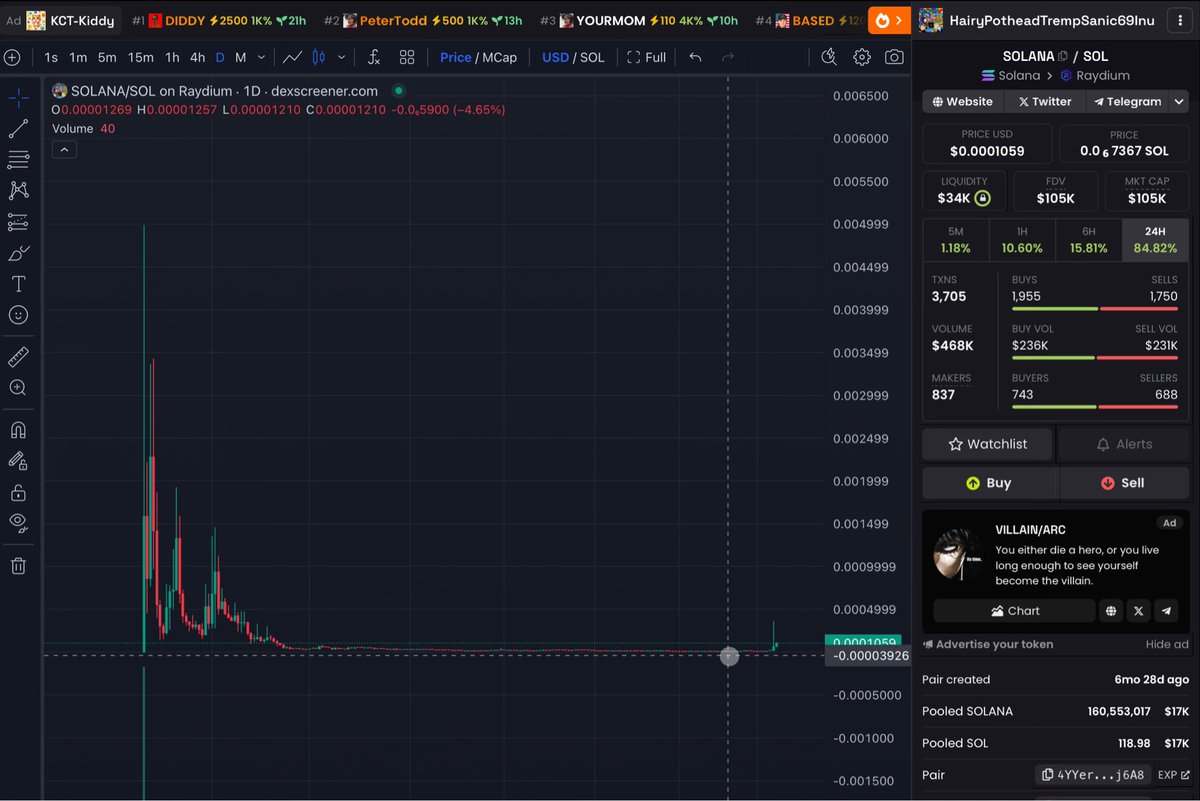Select the Text annotation tool
The image size is (1200, 801).
(18, 284)
